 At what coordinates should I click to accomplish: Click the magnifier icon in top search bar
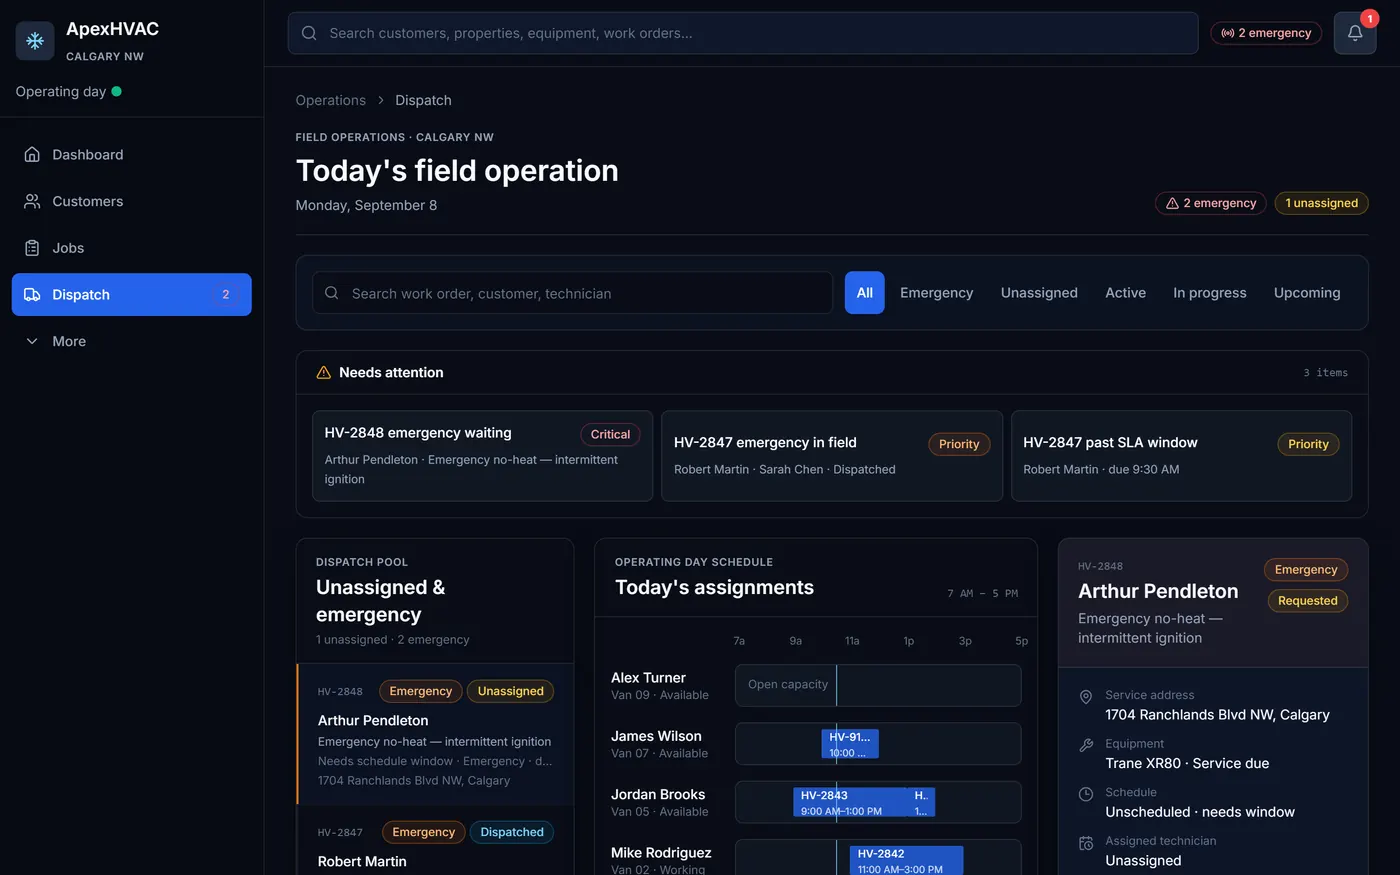[309, 33]
